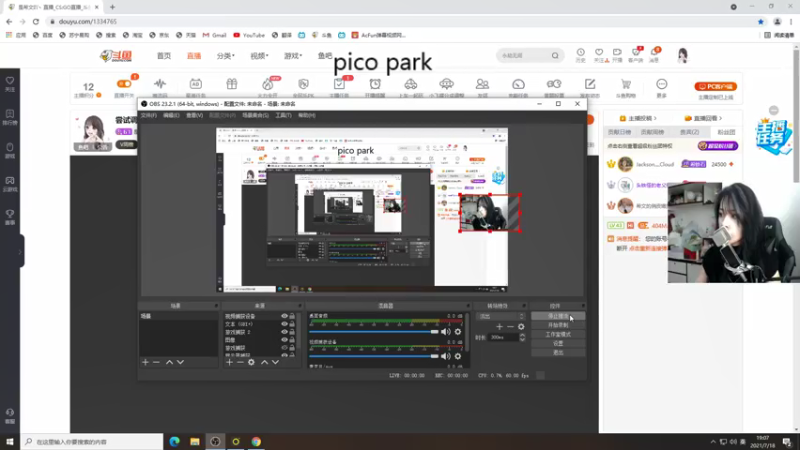Click the orange PC客户端 button
The image size is (800, 450).
point(715,87)
